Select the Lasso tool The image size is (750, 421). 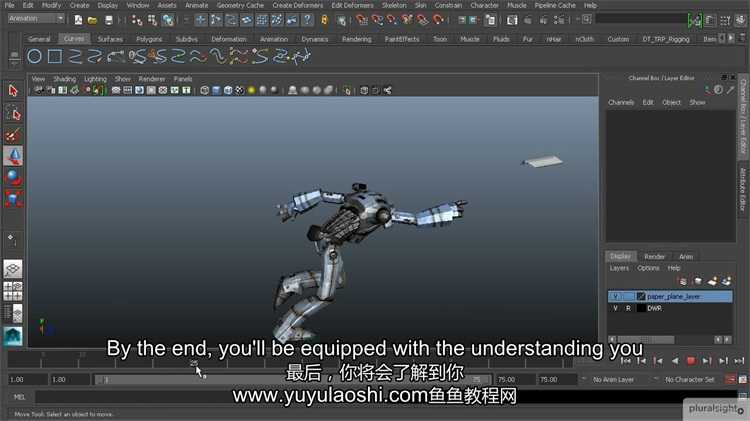[13, 113]
